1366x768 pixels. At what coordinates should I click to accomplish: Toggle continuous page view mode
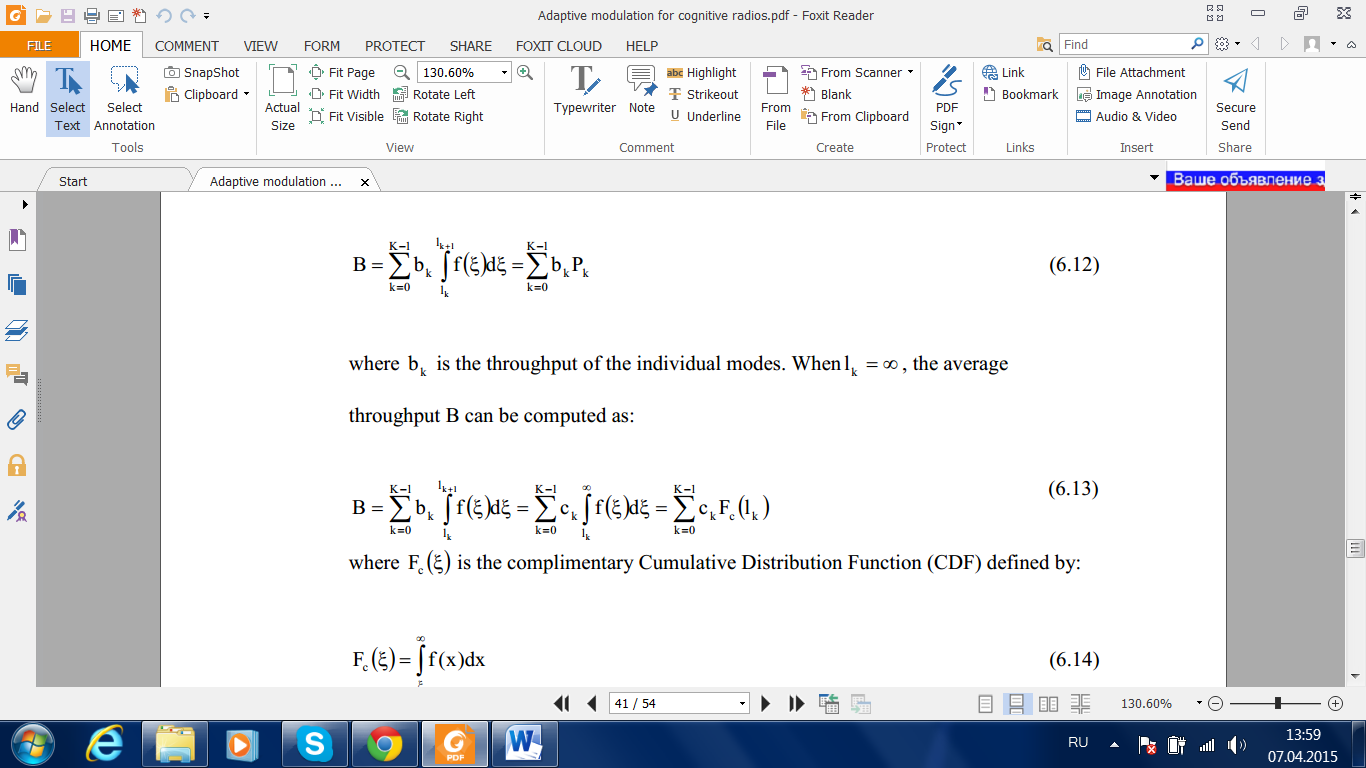[1016, 704]
